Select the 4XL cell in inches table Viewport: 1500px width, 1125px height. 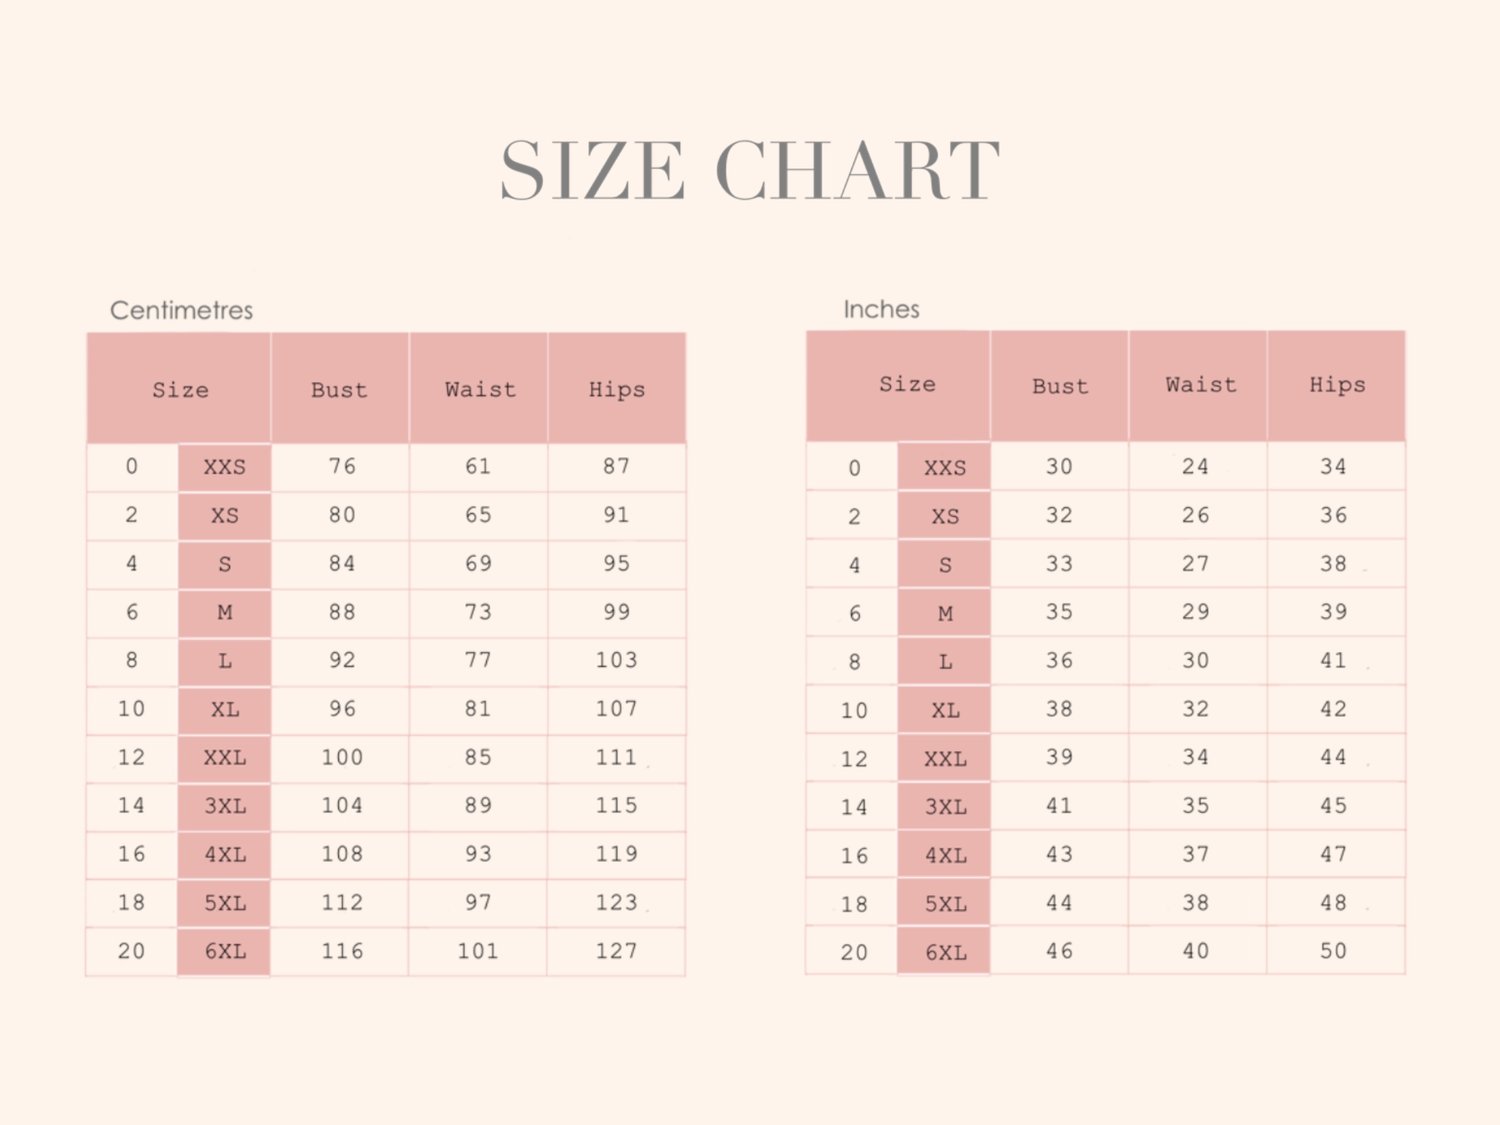coord(945,855)
